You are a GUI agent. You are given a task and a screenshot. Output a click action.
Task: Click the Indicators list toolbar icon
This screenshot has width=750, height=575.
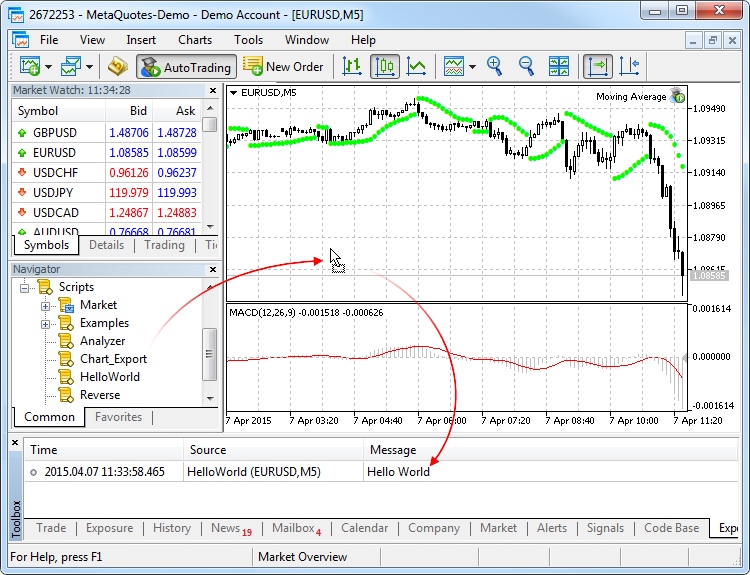(x=453, y=66)
